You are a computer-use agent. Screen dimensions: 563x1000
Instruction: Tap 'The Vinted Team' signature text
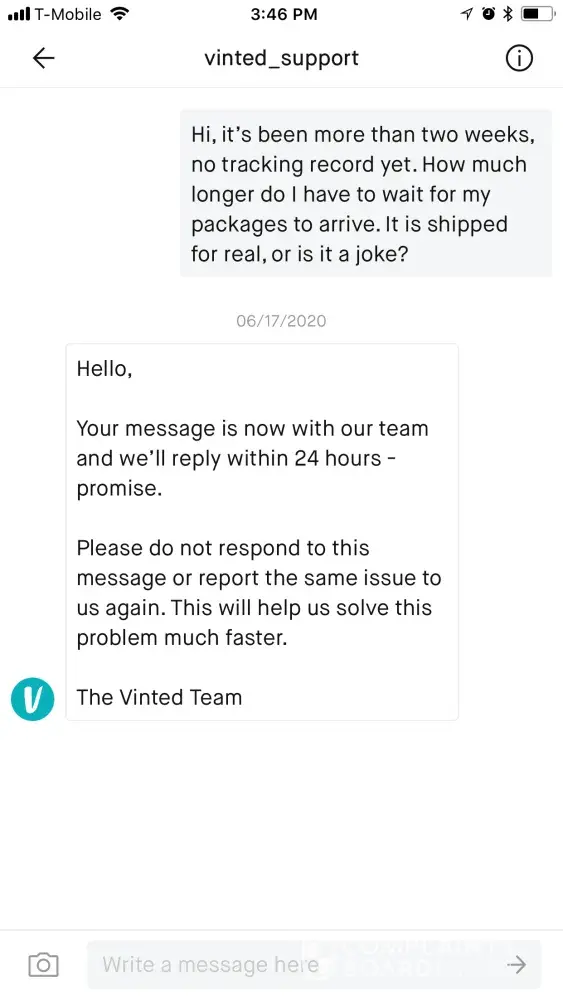point(159,697)
